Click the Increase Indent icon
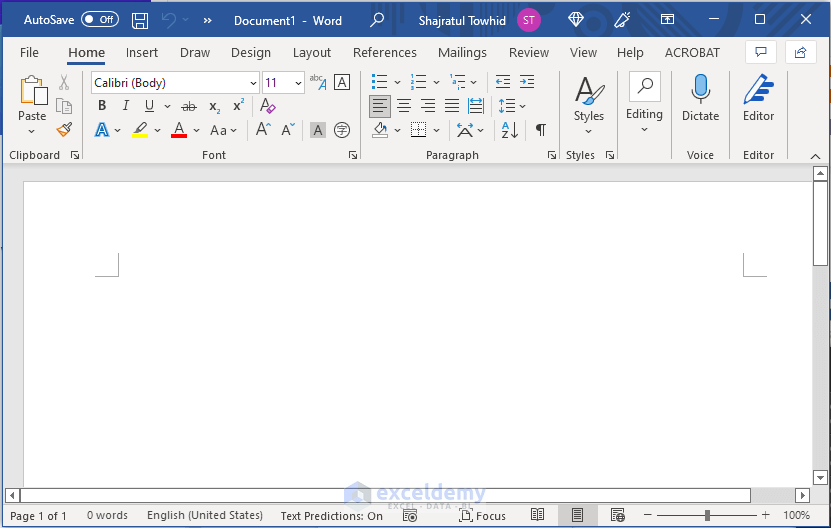 527,82
